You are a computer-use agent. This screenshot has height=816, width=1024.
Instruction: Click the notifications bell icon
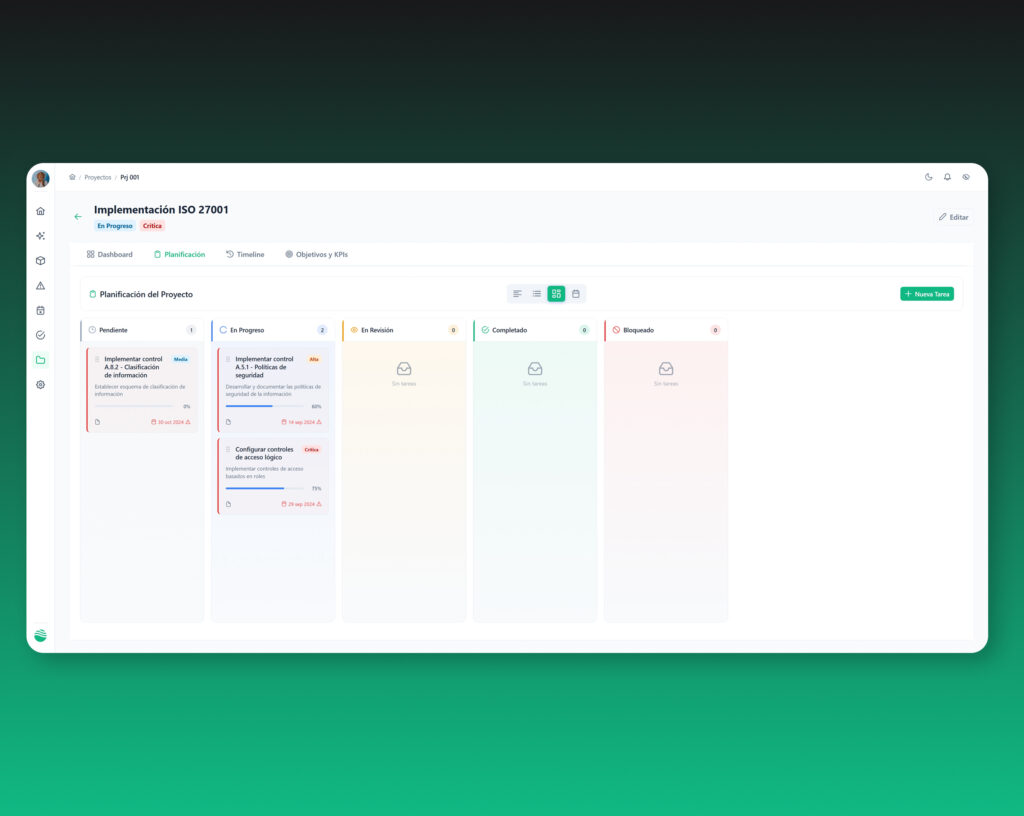(947, 177)
